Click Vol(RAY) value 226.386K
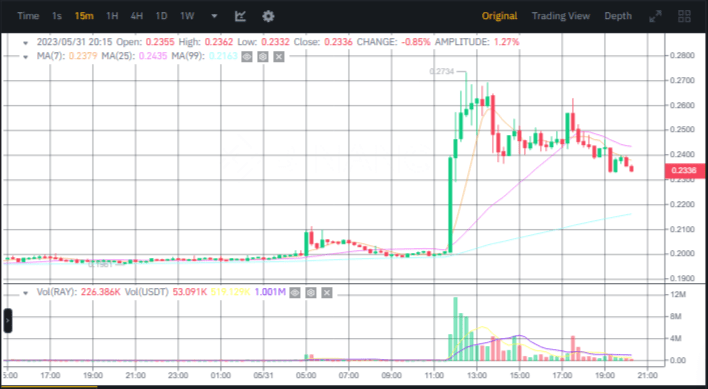 [100, 292]
